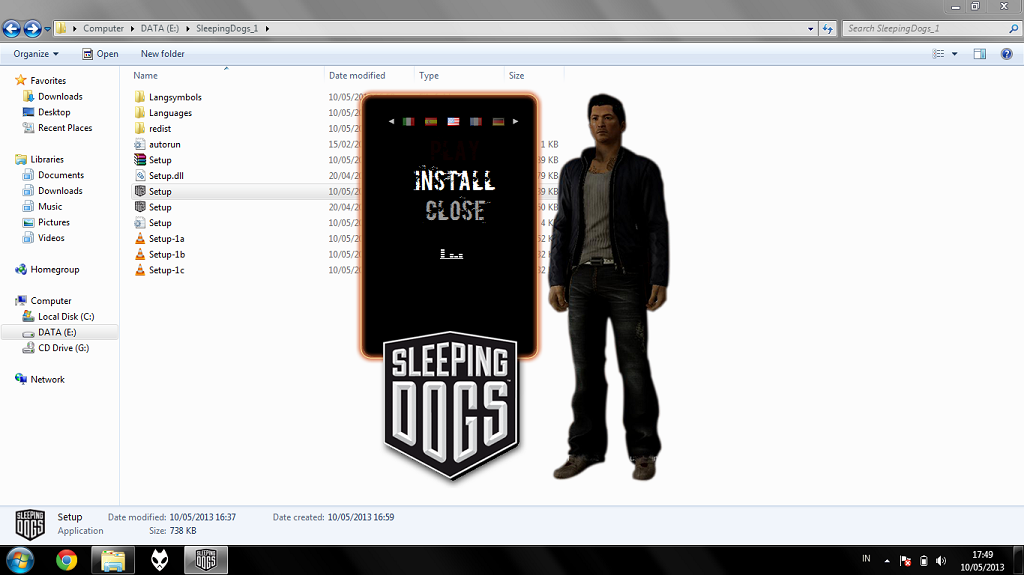Image resolution: width=1024 pixels, height=575 pixels.
Task: Sort by Date modified column header
Action: (x=357, y=76)
